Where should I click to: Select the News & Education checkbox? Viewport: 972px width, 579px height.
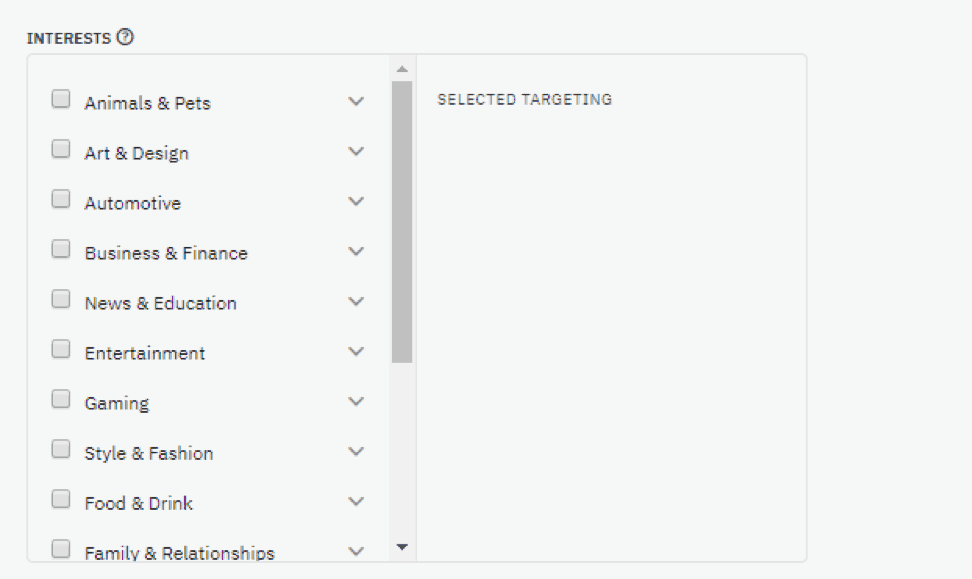click(x=61, y=299)
